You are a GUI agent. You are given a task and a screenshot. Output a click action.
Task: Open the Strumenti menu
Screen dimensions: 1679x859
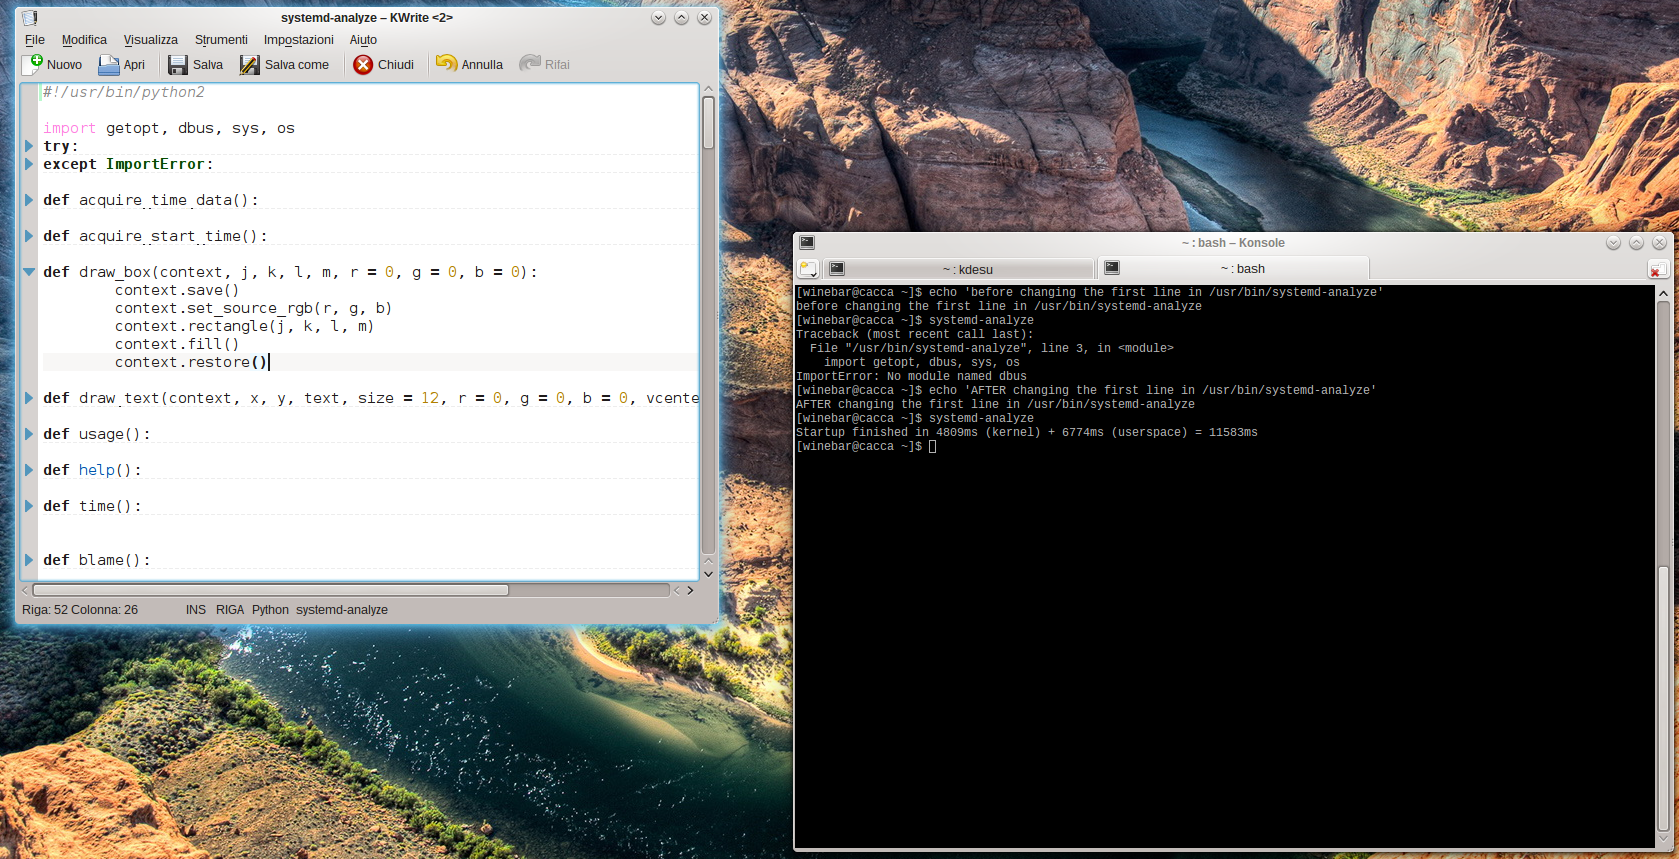click(x=221, y=40)
